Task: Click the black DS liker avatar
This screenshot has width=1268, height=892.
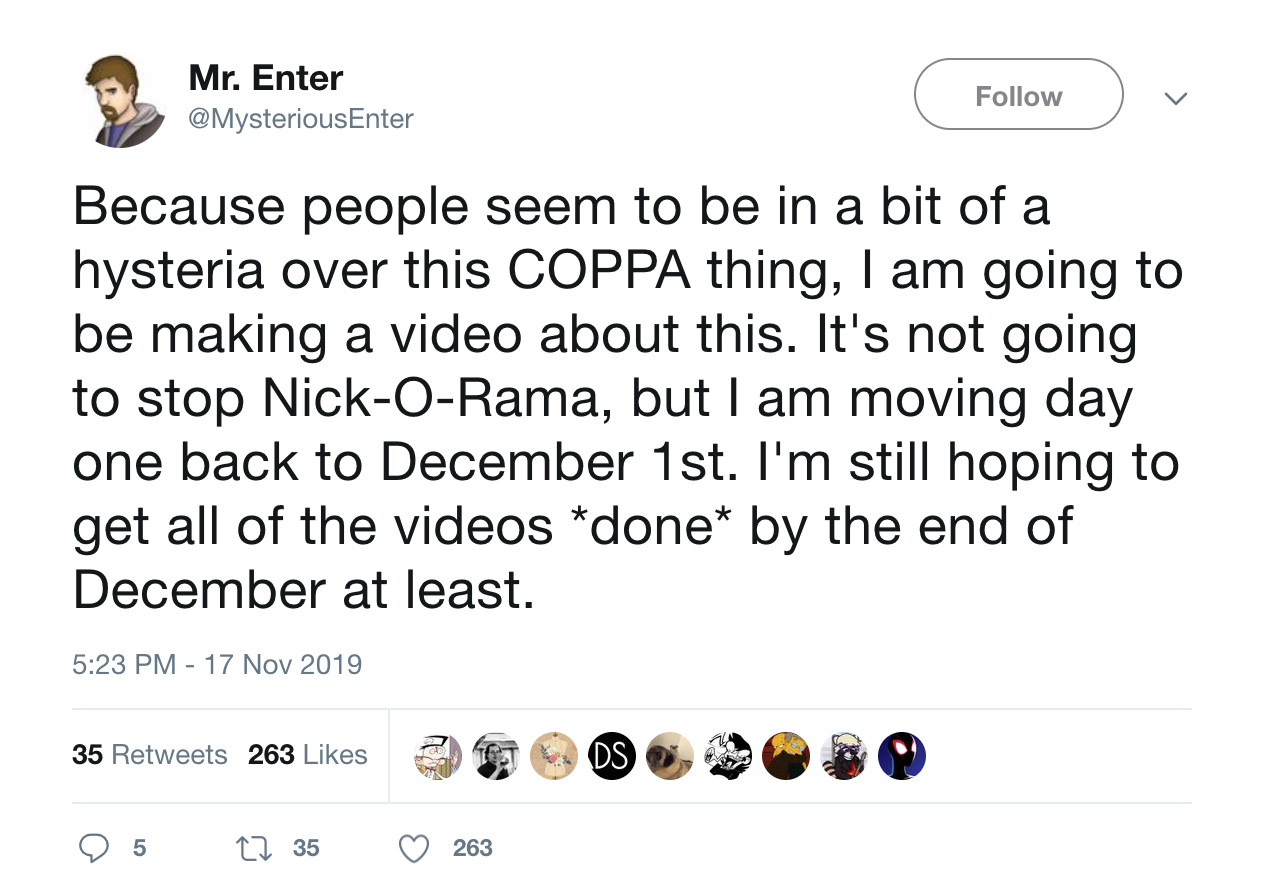Action: tap(612, 756)
